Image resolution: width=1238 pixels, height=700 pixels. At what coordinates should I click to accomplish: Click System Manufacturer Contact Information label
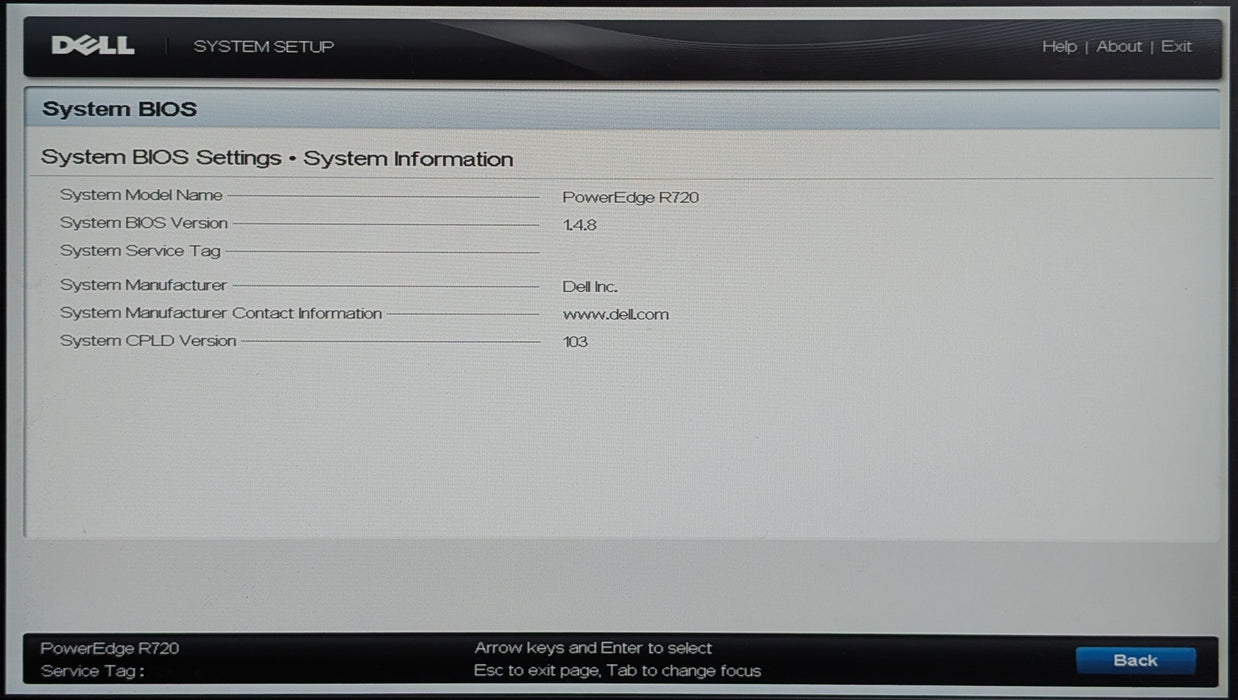coord(221,313)
